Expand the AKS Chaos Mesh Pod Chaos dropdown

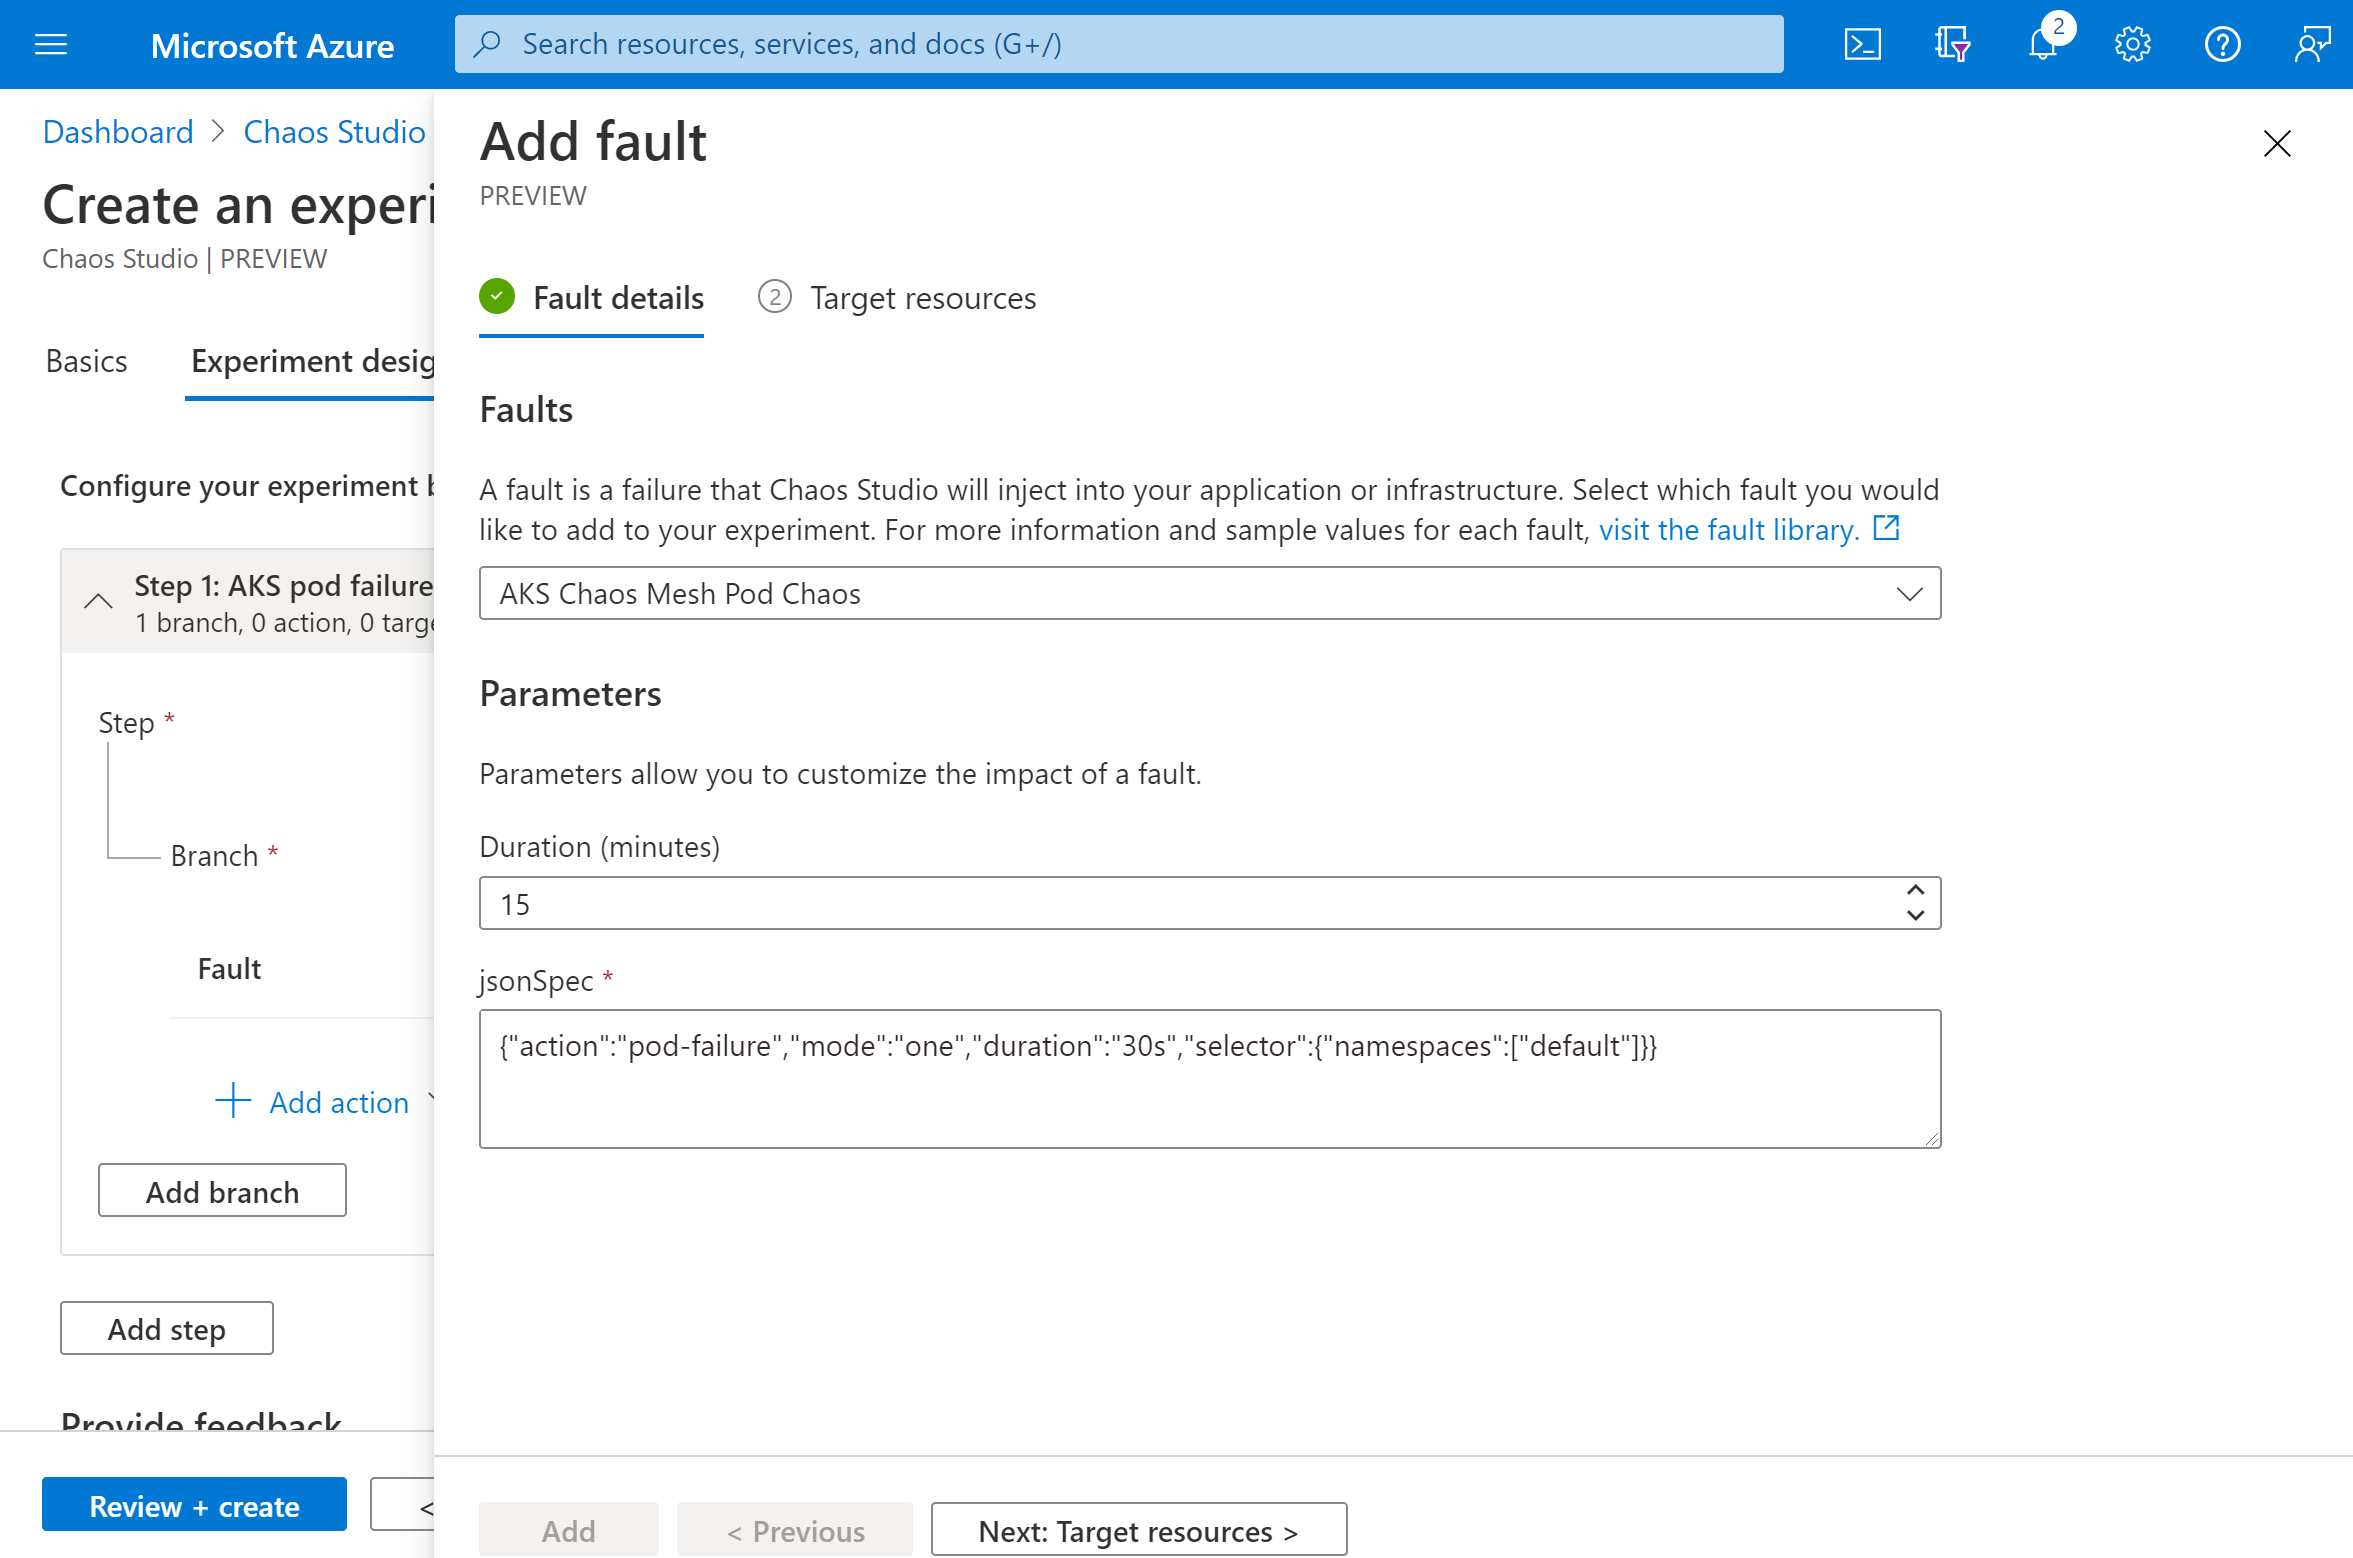point(1908,593)
